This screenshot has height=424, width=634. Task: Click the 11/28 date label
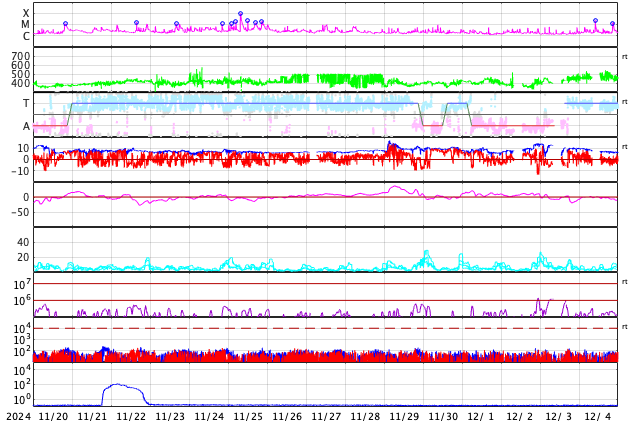click(365, 417)
